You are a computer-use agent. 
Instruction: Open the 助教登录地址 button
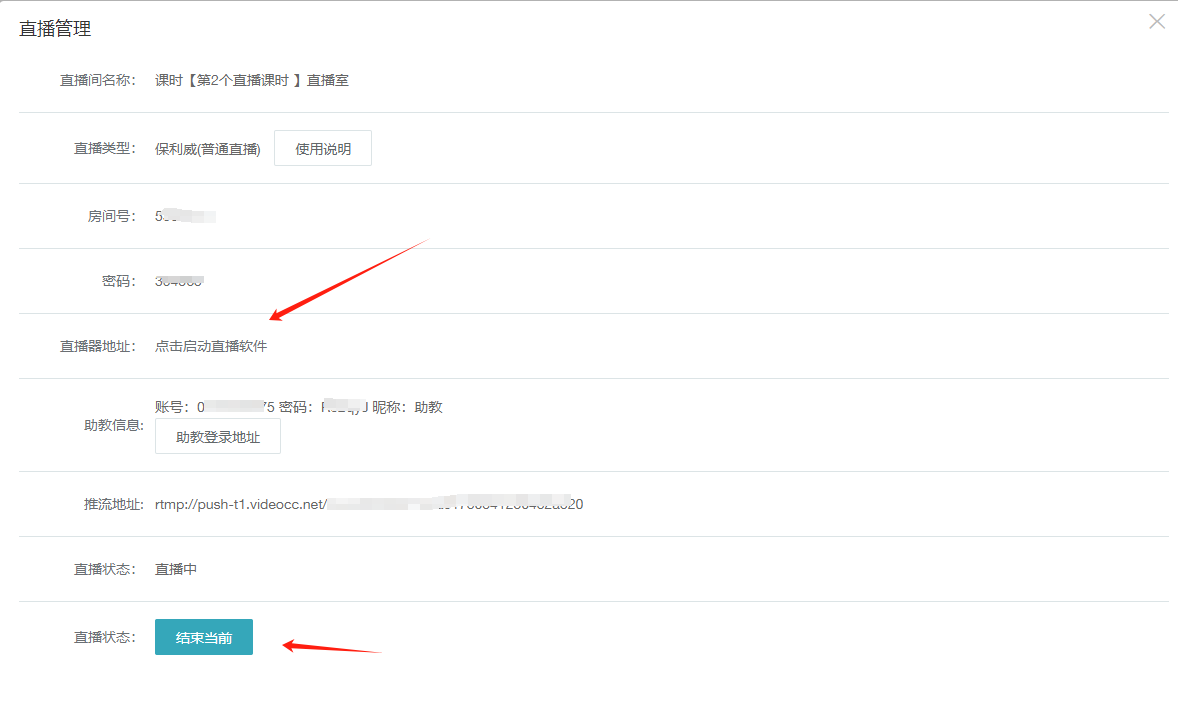point(218,437)
